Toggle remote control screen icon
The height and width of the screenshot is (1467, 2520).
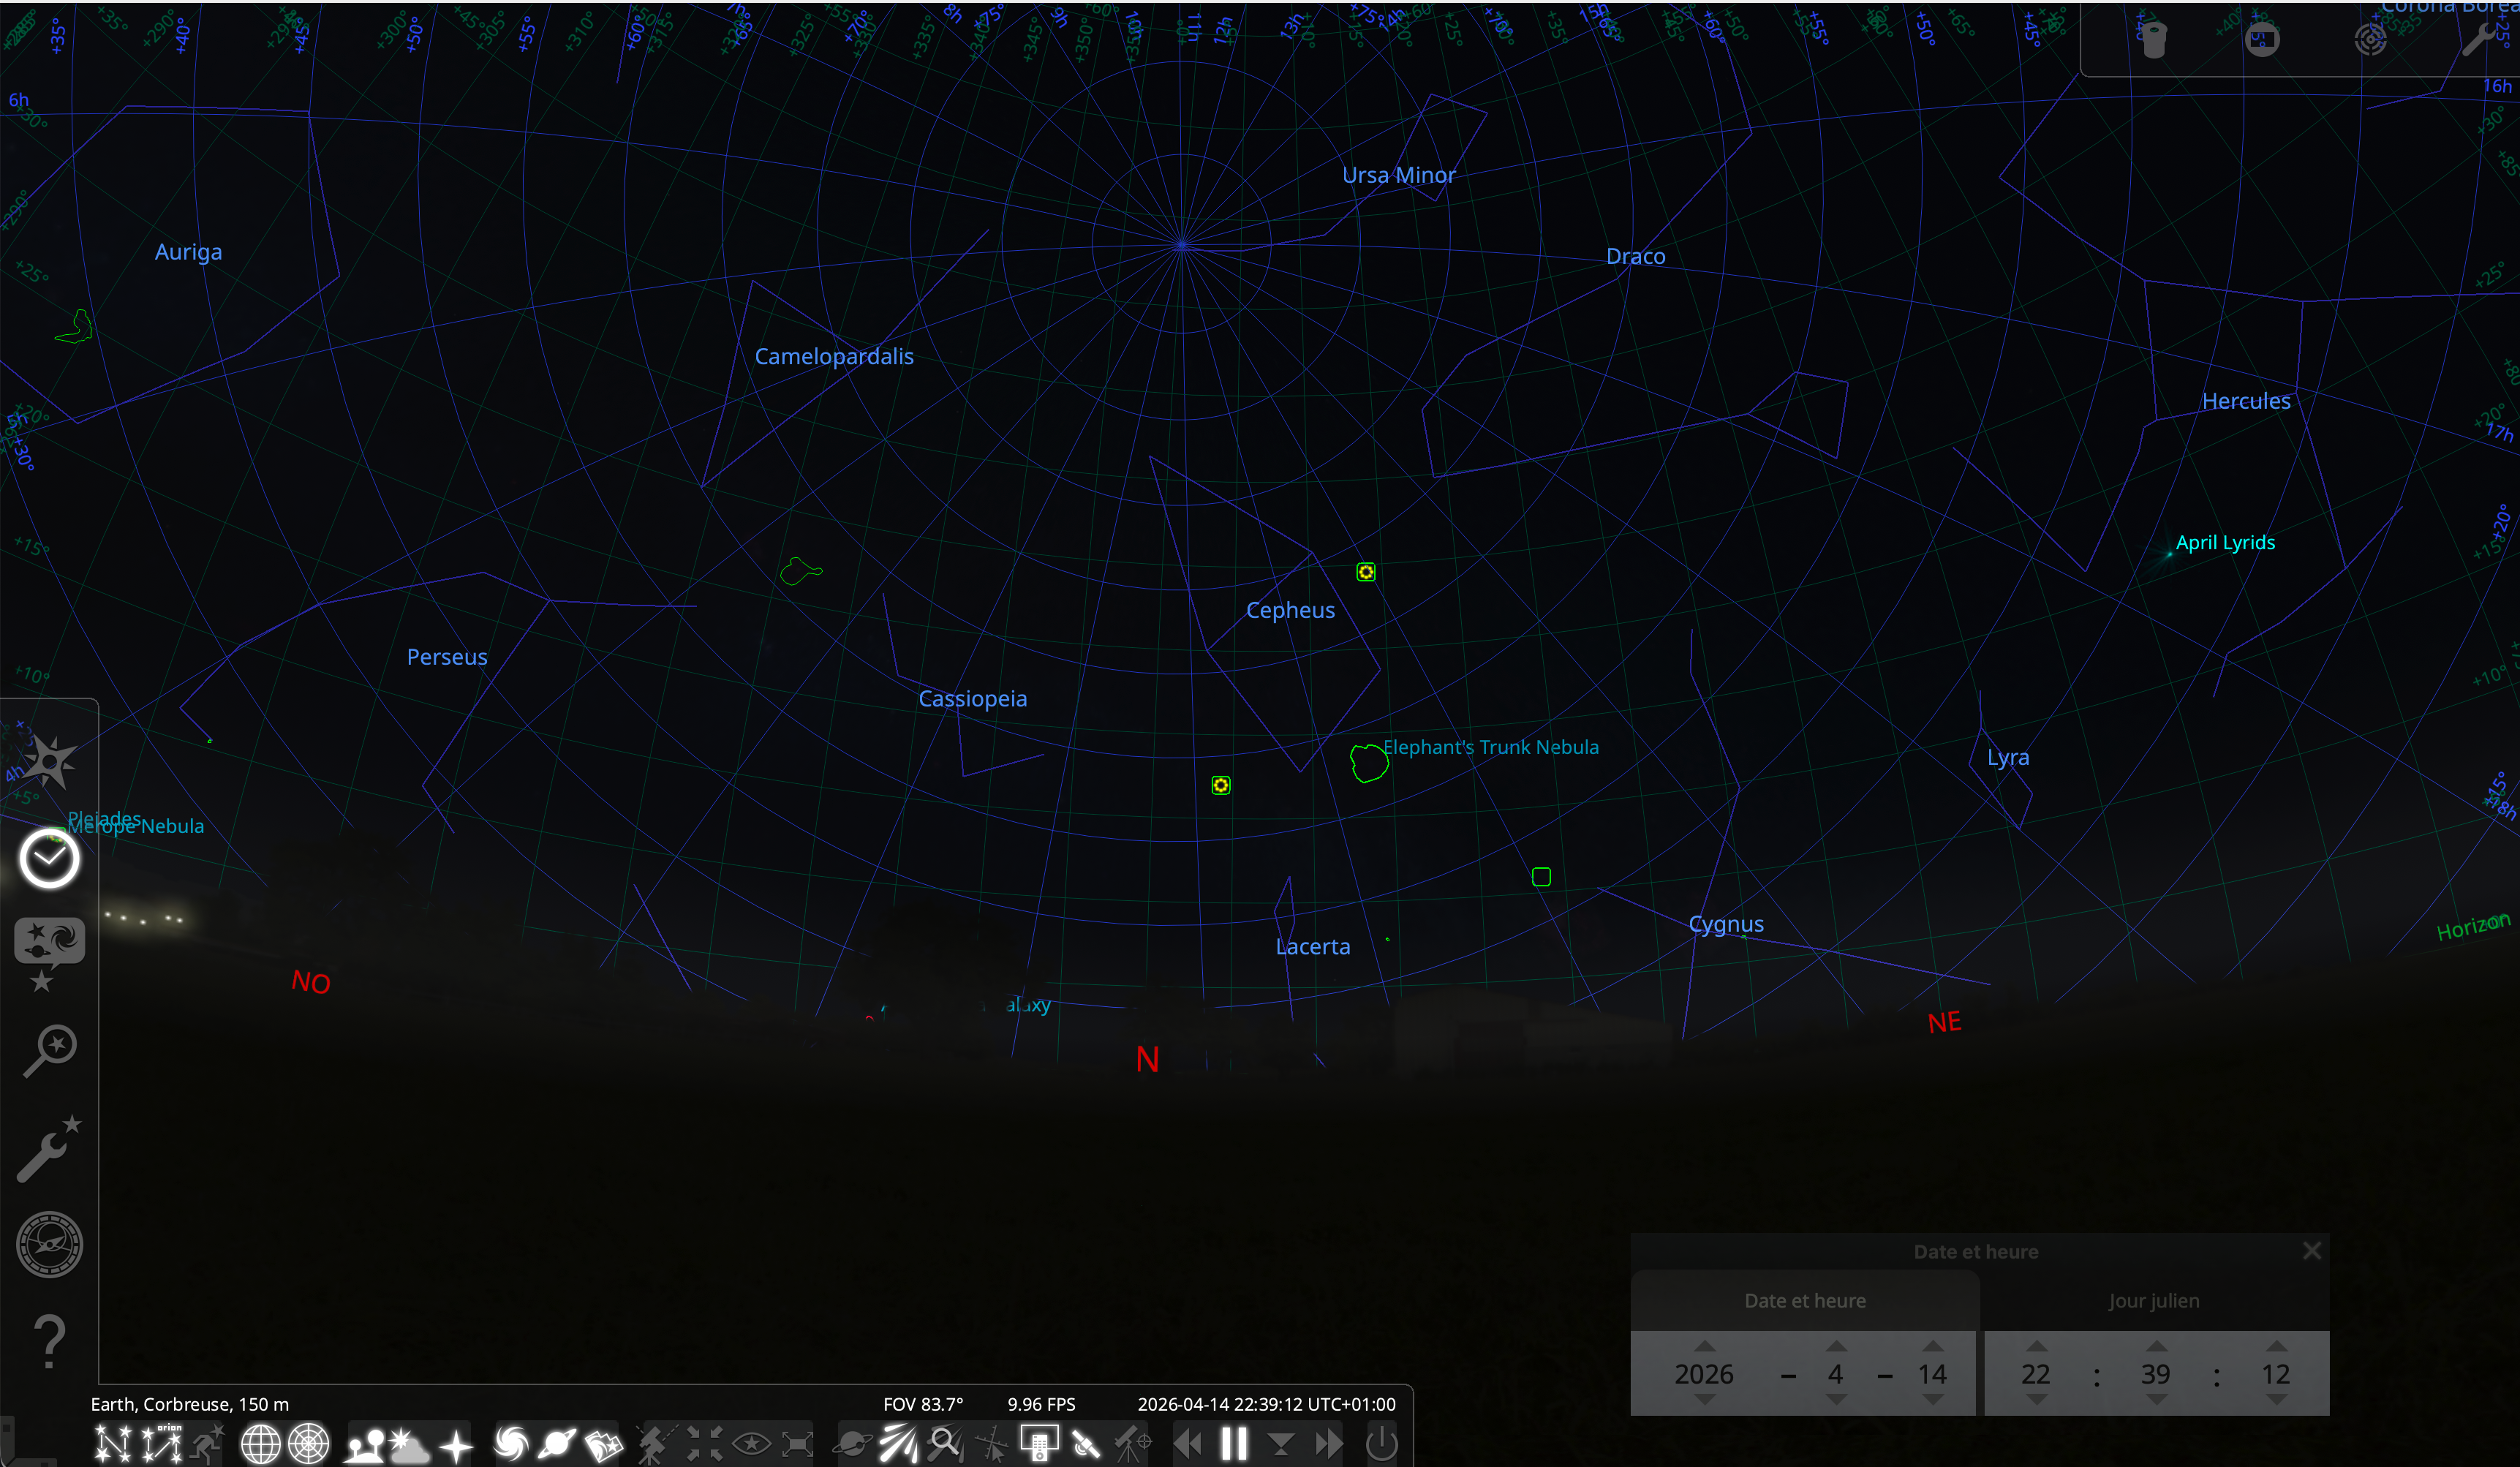1039,1444
